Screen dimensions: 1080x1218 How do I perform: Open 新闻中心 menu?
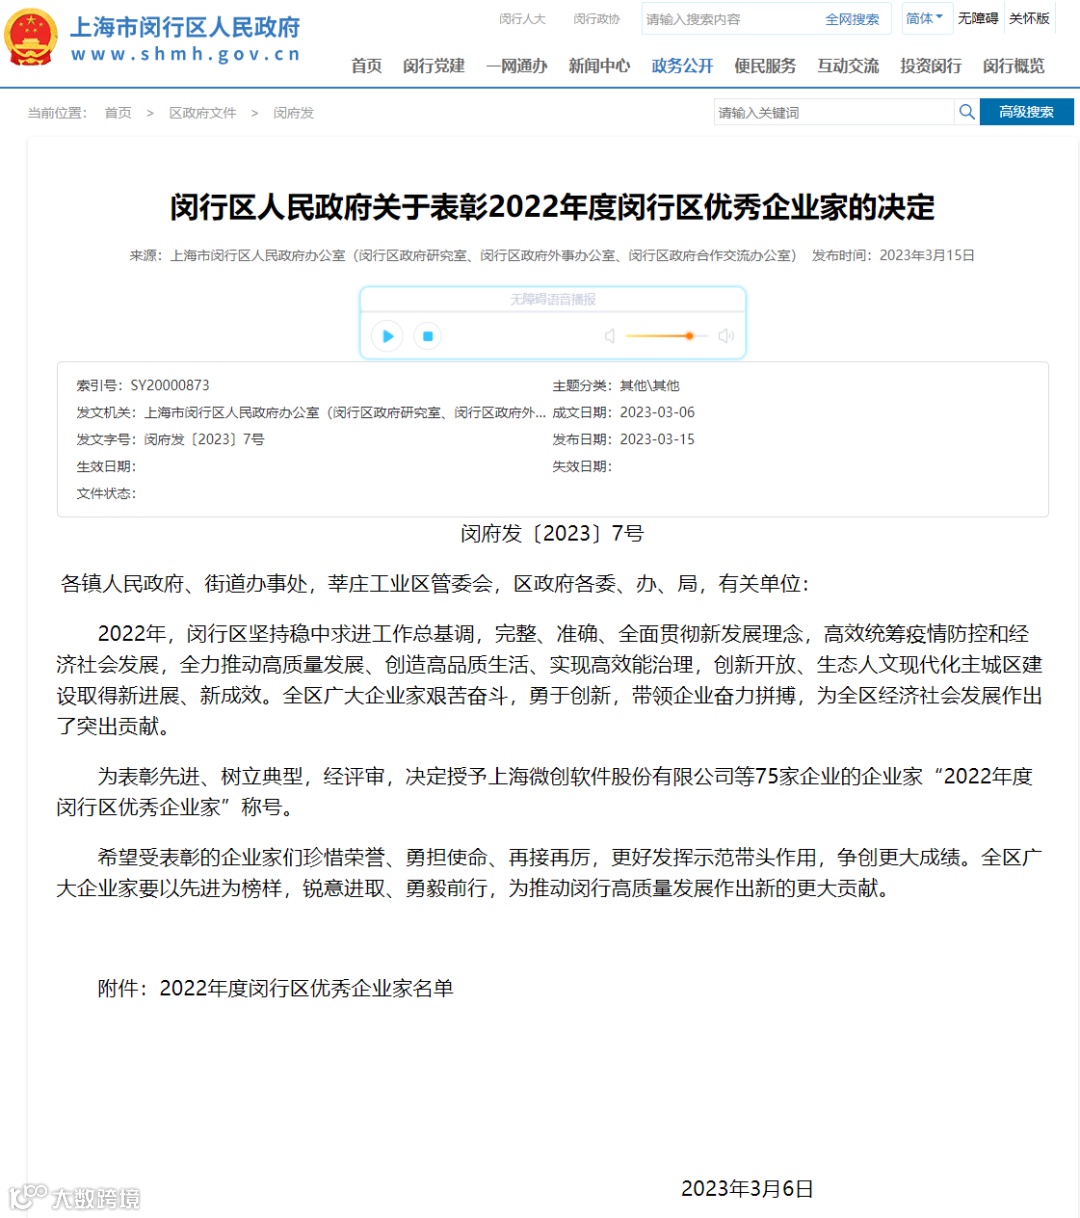click(x=599, y=66)
